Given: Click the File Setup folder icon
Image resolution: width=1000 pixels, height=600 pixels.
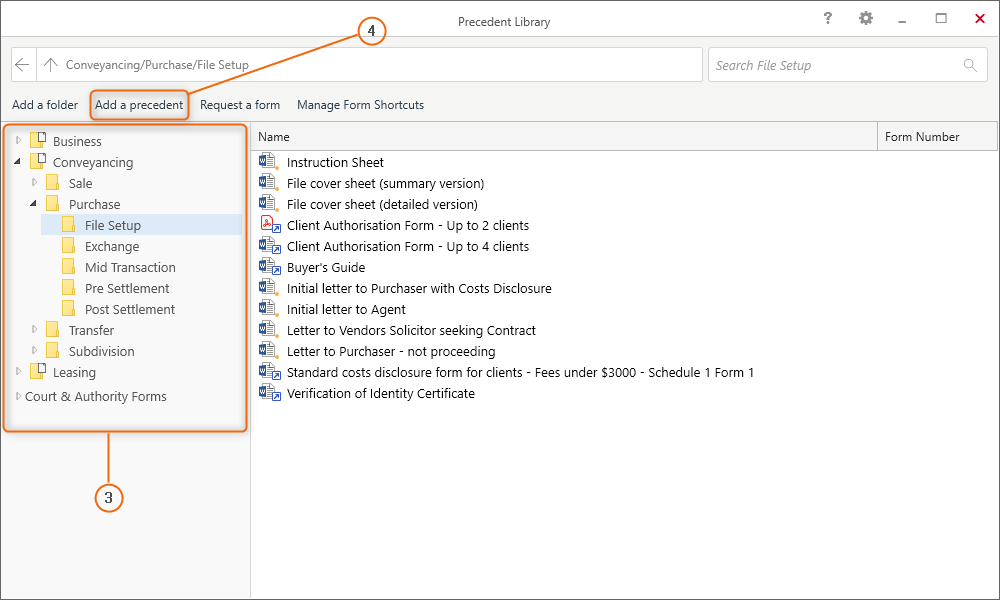Looking at the screenshot, I should tap(69, 225).
